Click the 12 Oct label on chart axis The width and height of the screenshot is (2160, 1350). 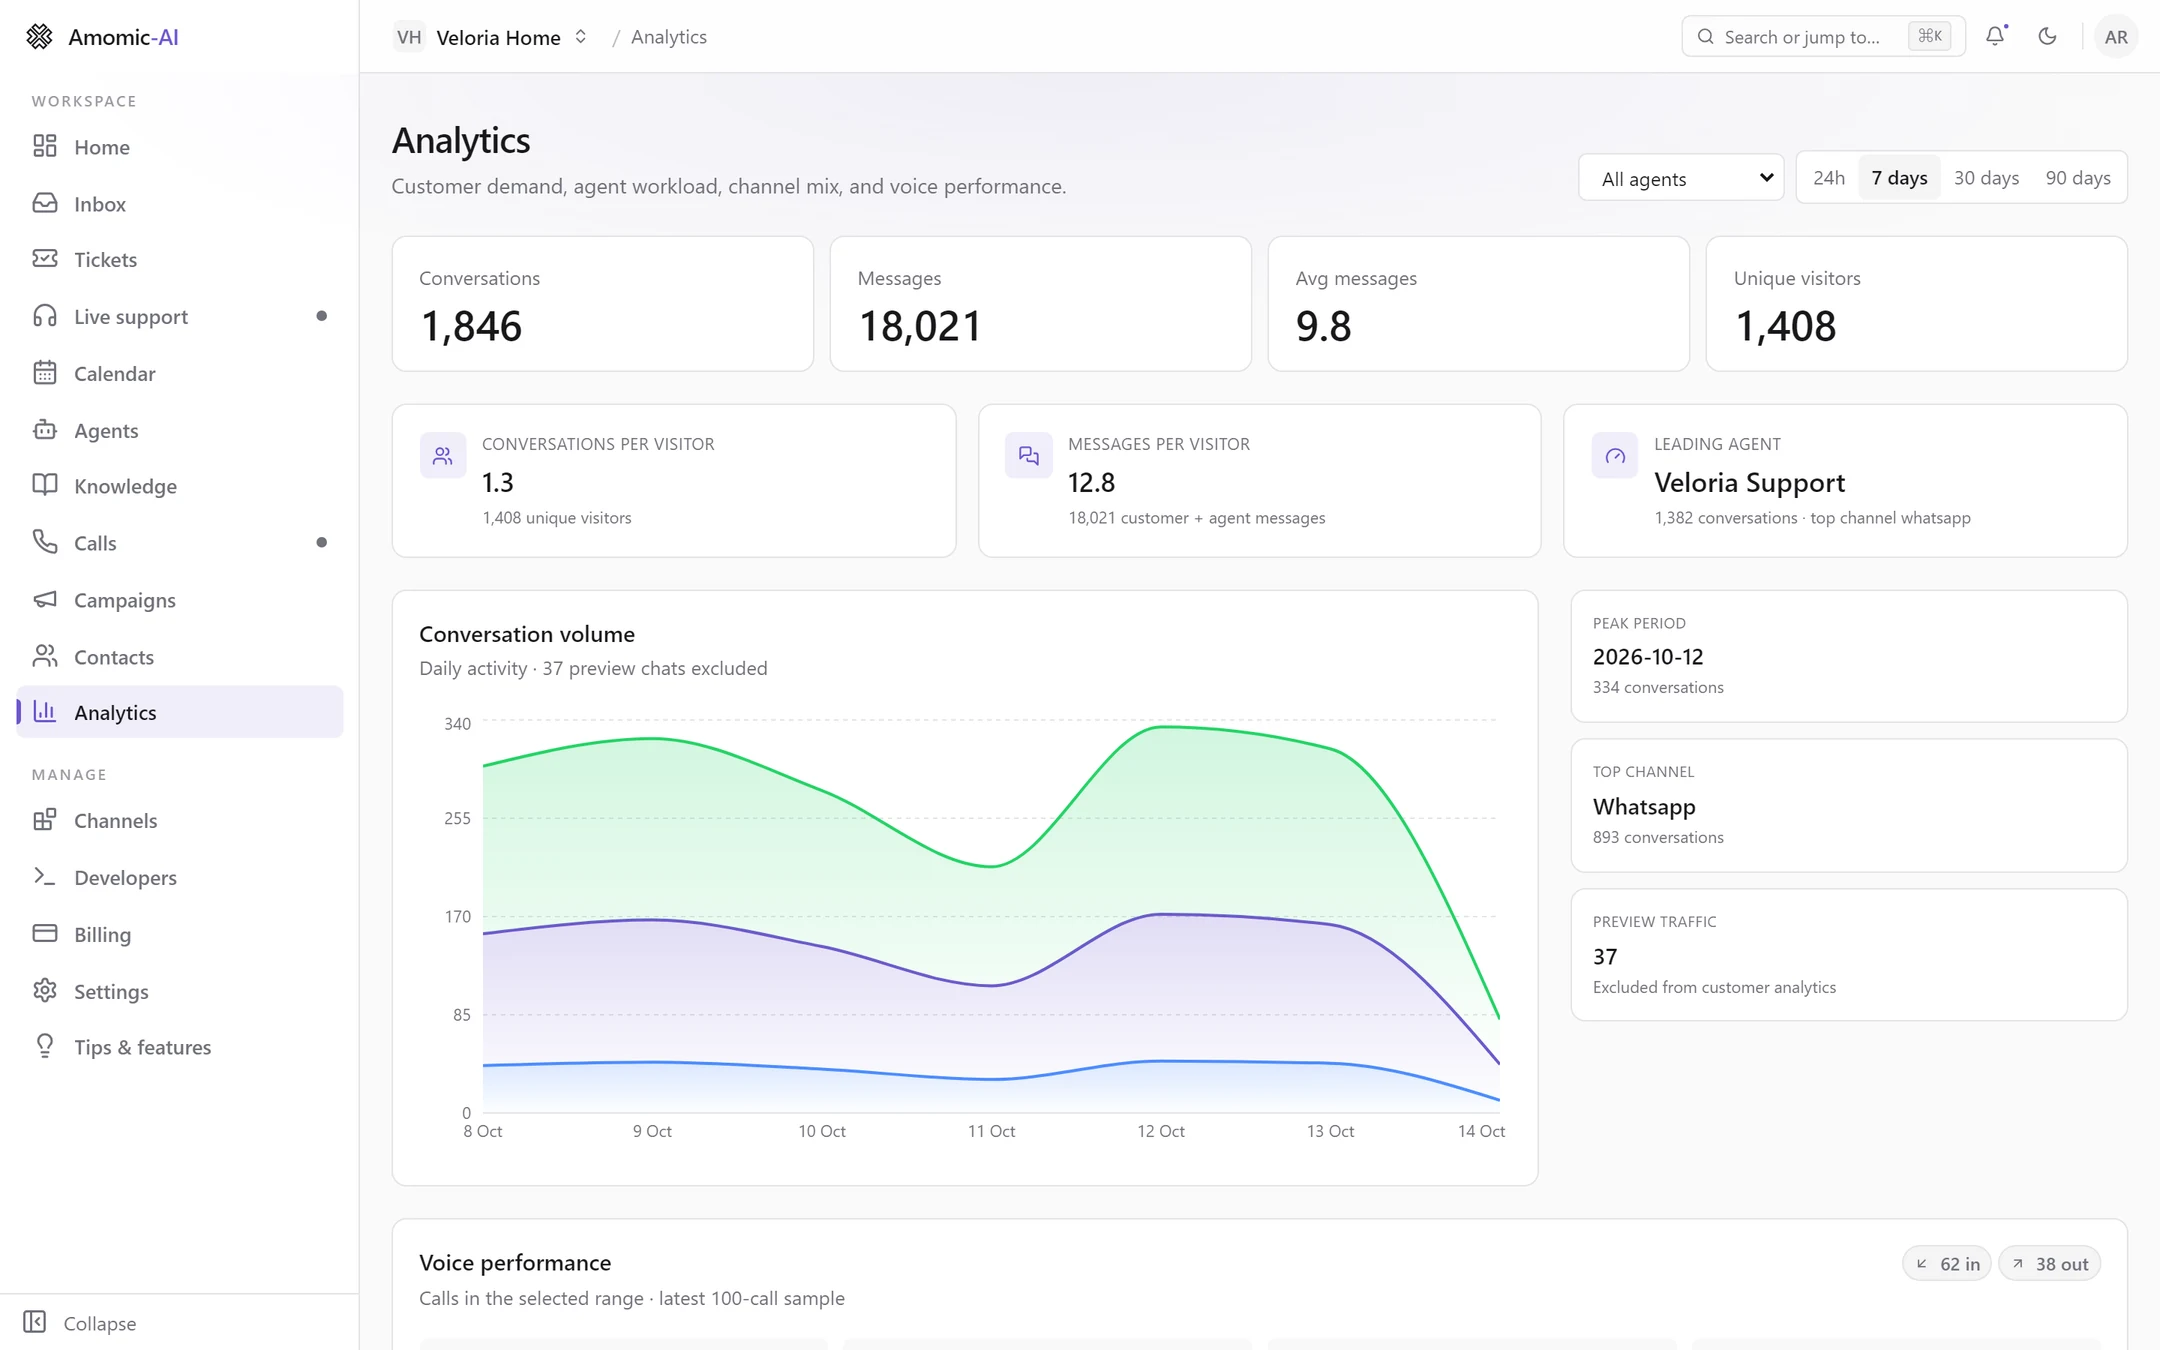1161,1131
